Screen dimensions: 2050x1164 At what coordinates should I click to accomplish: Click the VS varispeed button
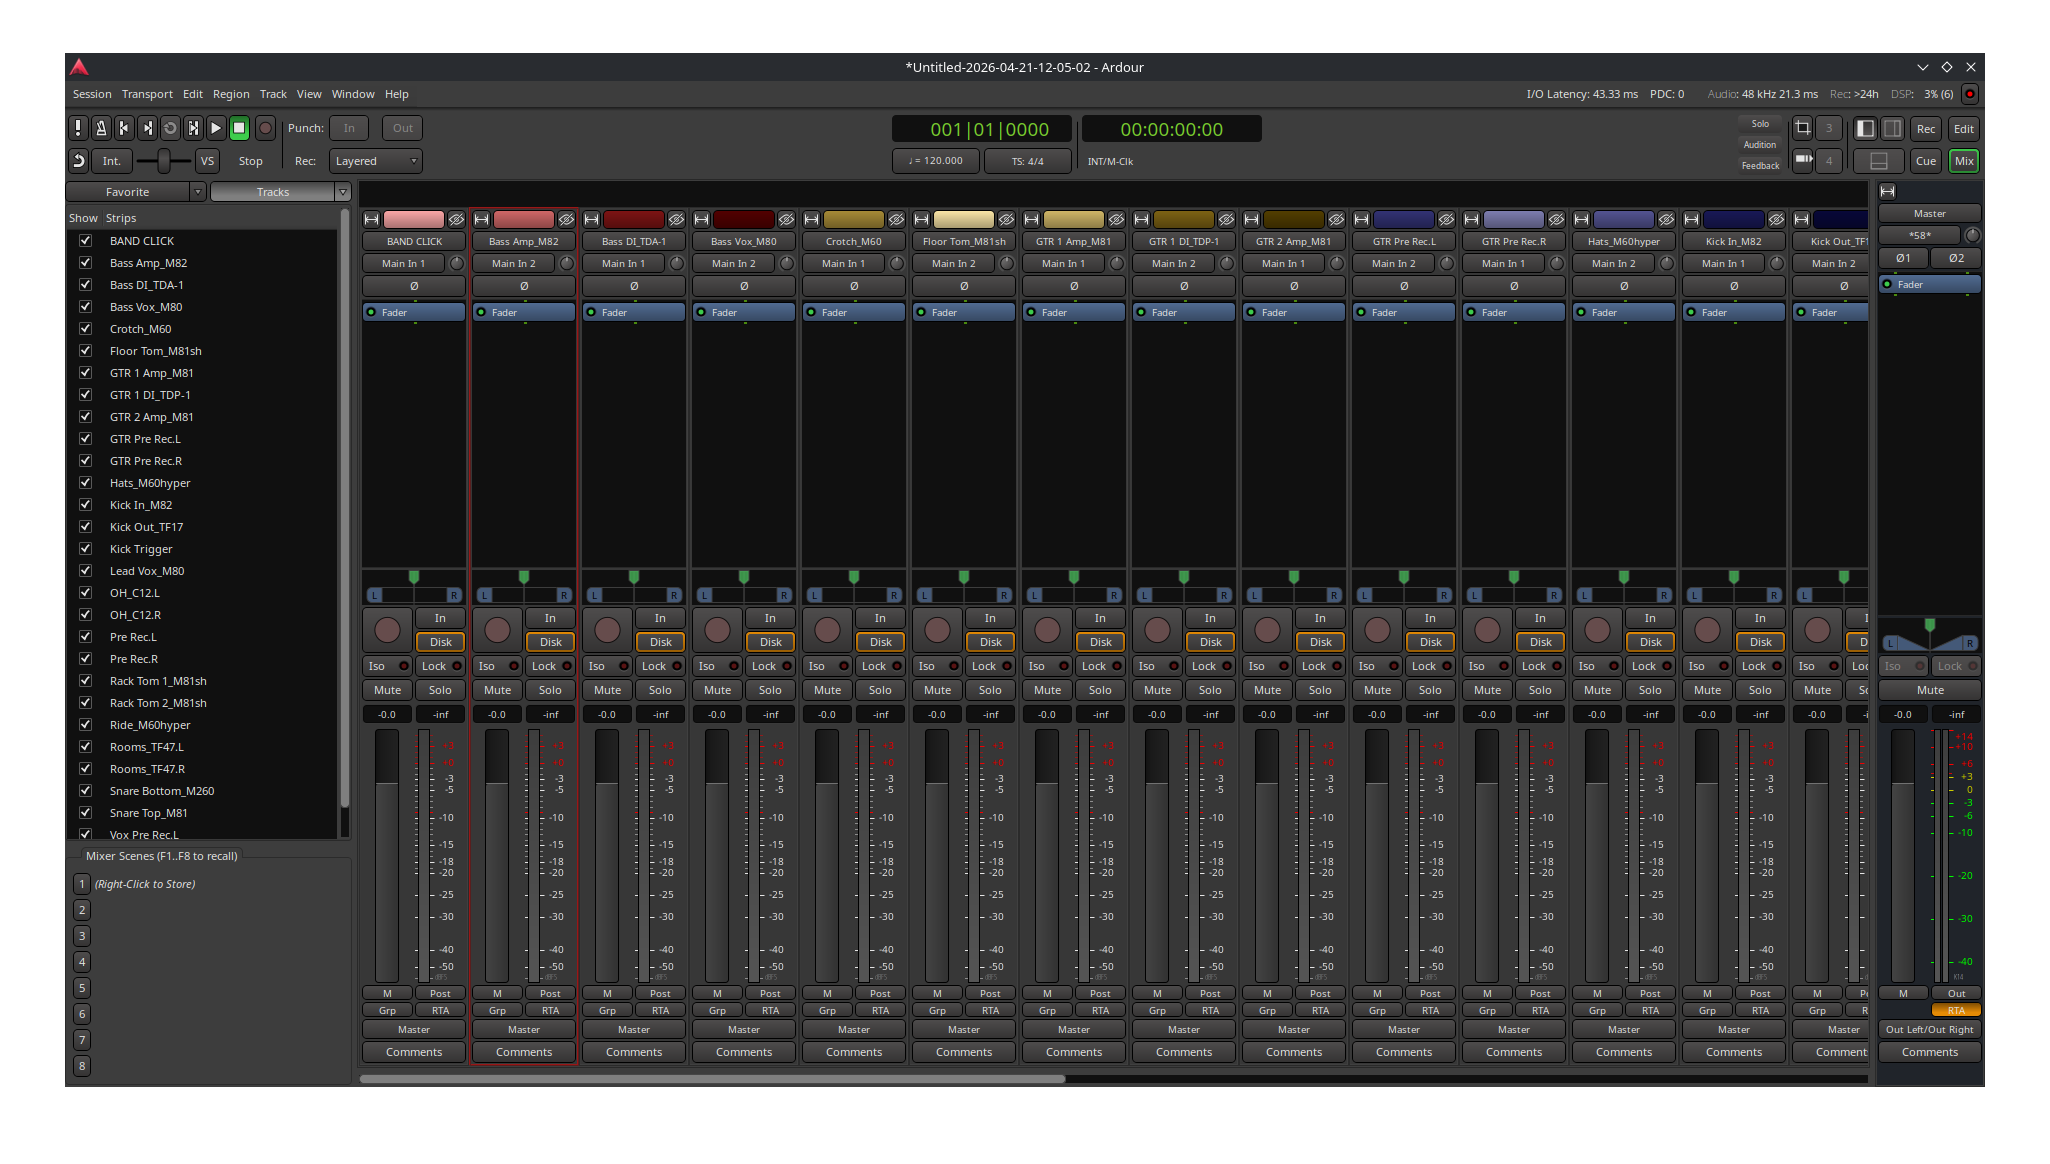click(x=207, y=160)
